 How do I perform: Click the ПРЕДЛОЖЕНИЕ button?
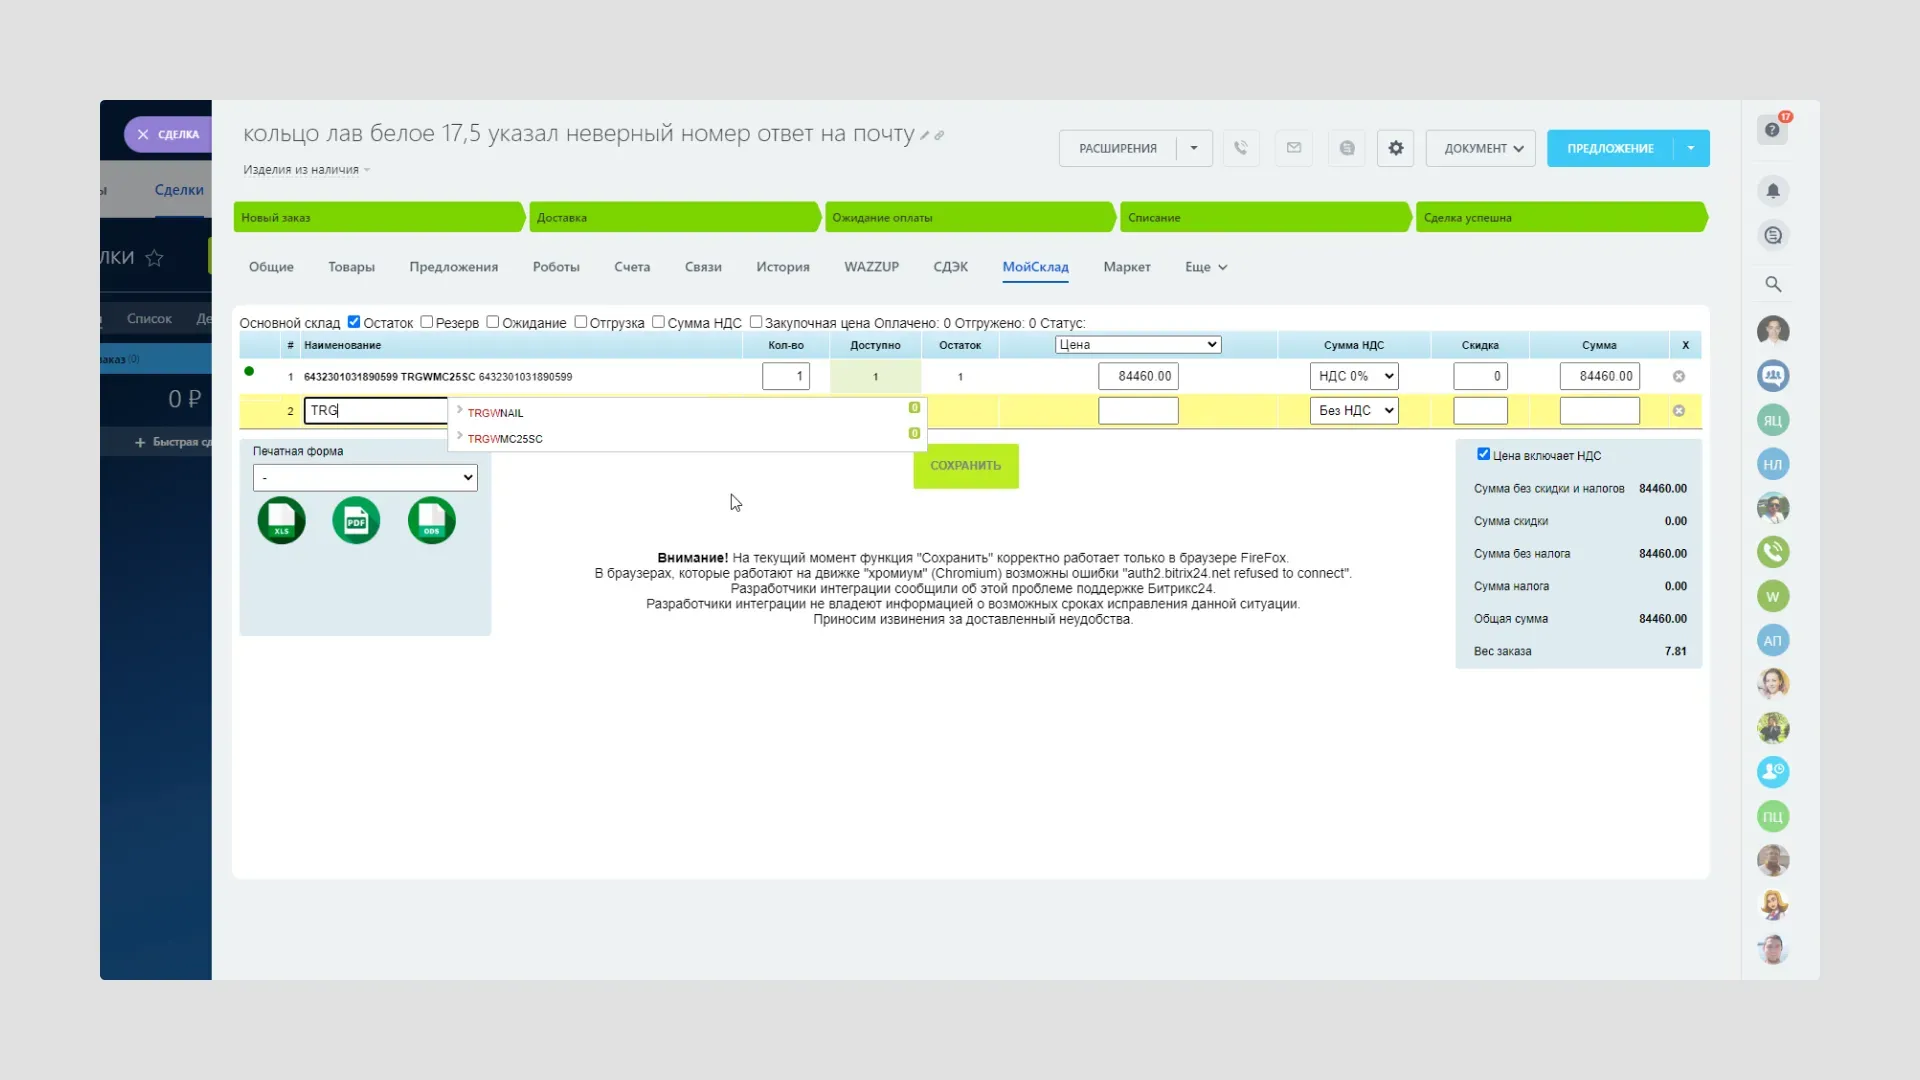(1609, 148)
